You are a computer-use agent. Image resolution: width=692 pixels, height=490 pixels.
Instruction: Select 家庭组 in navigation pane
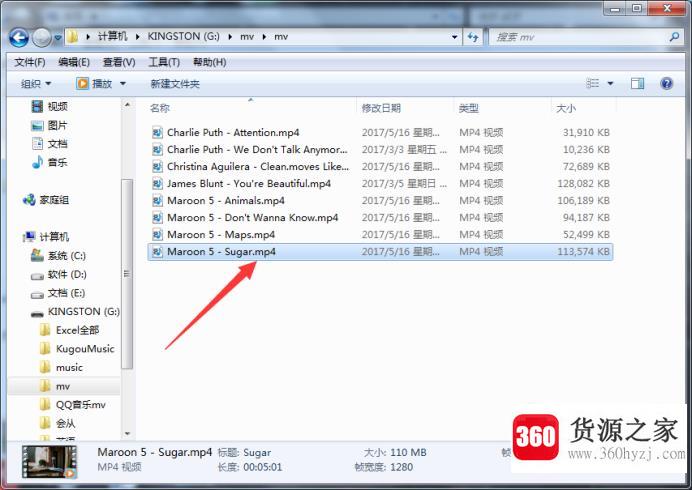(x=46, y=200)
